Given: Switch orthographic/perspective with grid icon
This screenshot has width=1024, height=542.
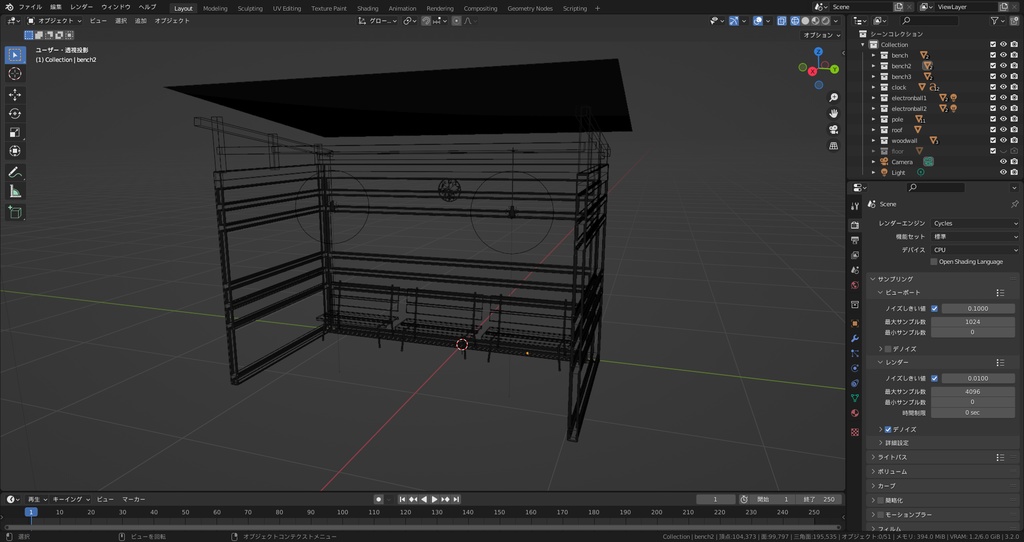Looking at the screenshot, I should [x=833, y=146].
